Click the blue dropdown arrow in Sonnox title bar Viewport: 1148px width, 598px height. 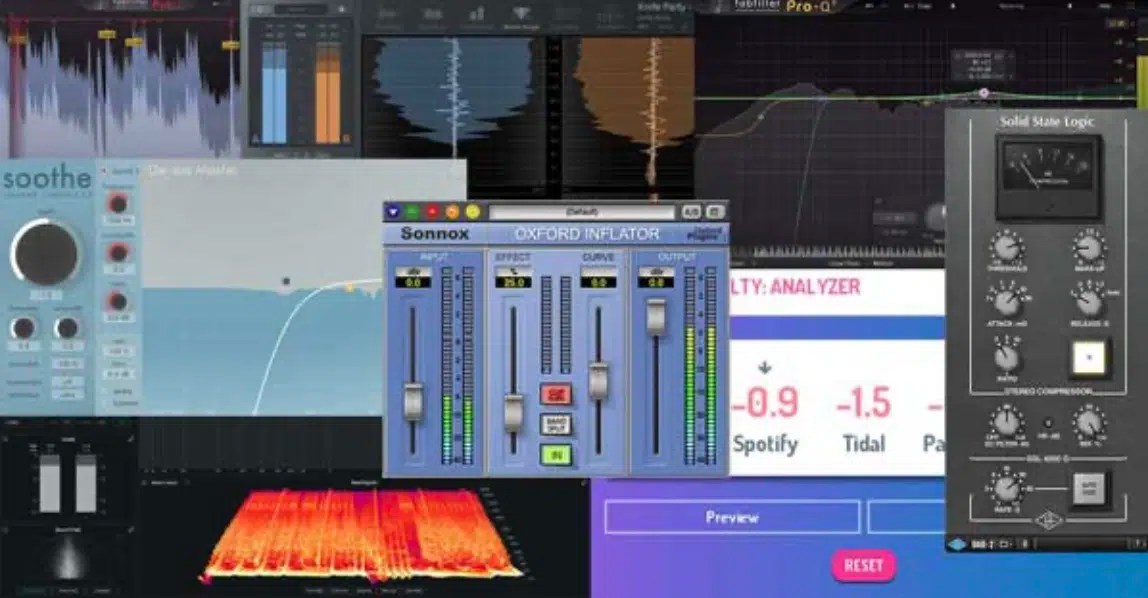[393, 212]
